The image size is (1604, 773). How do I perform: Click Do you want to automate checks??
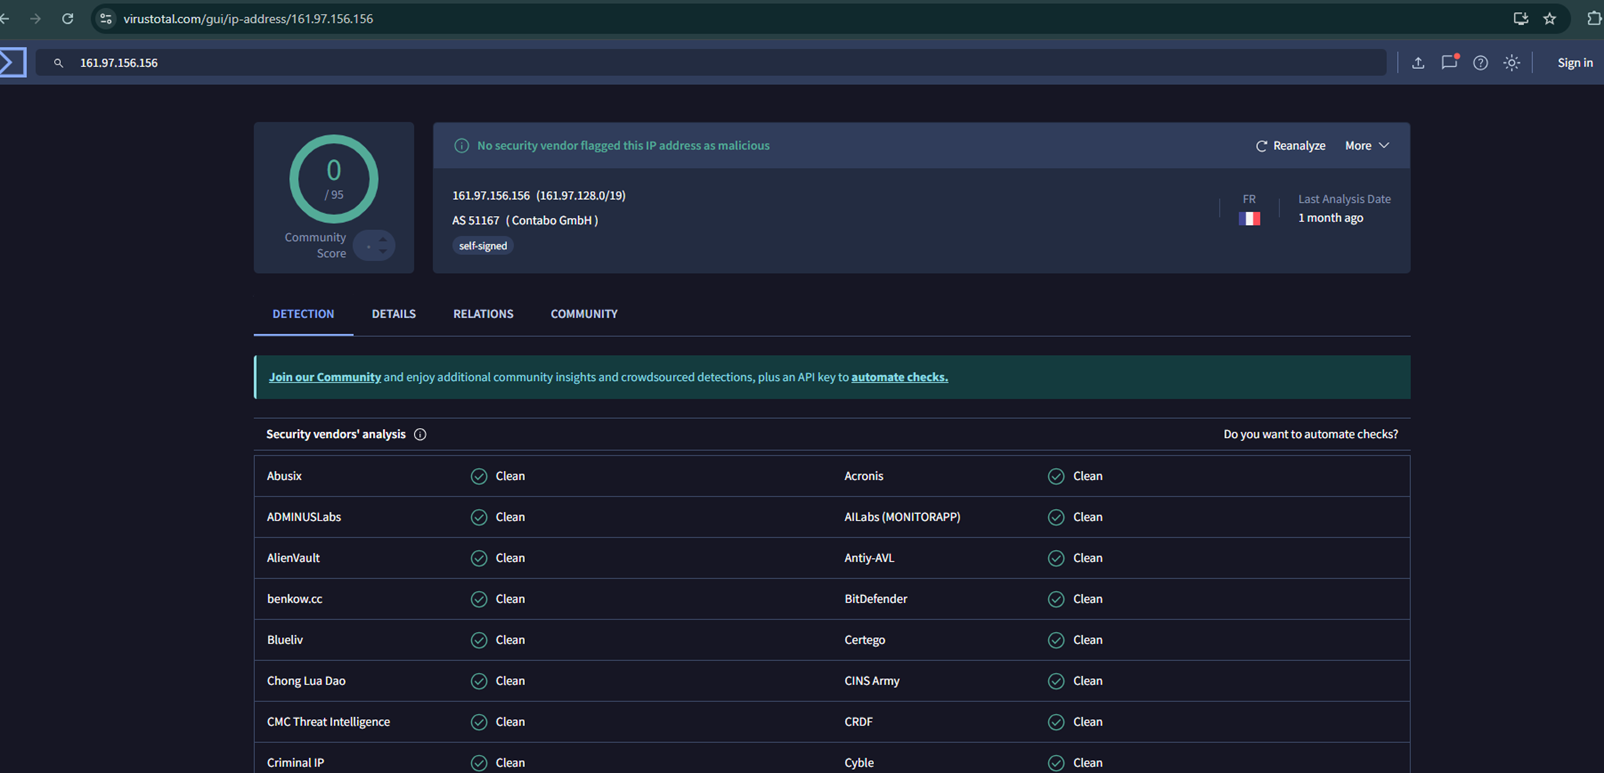pos(1311,434)
